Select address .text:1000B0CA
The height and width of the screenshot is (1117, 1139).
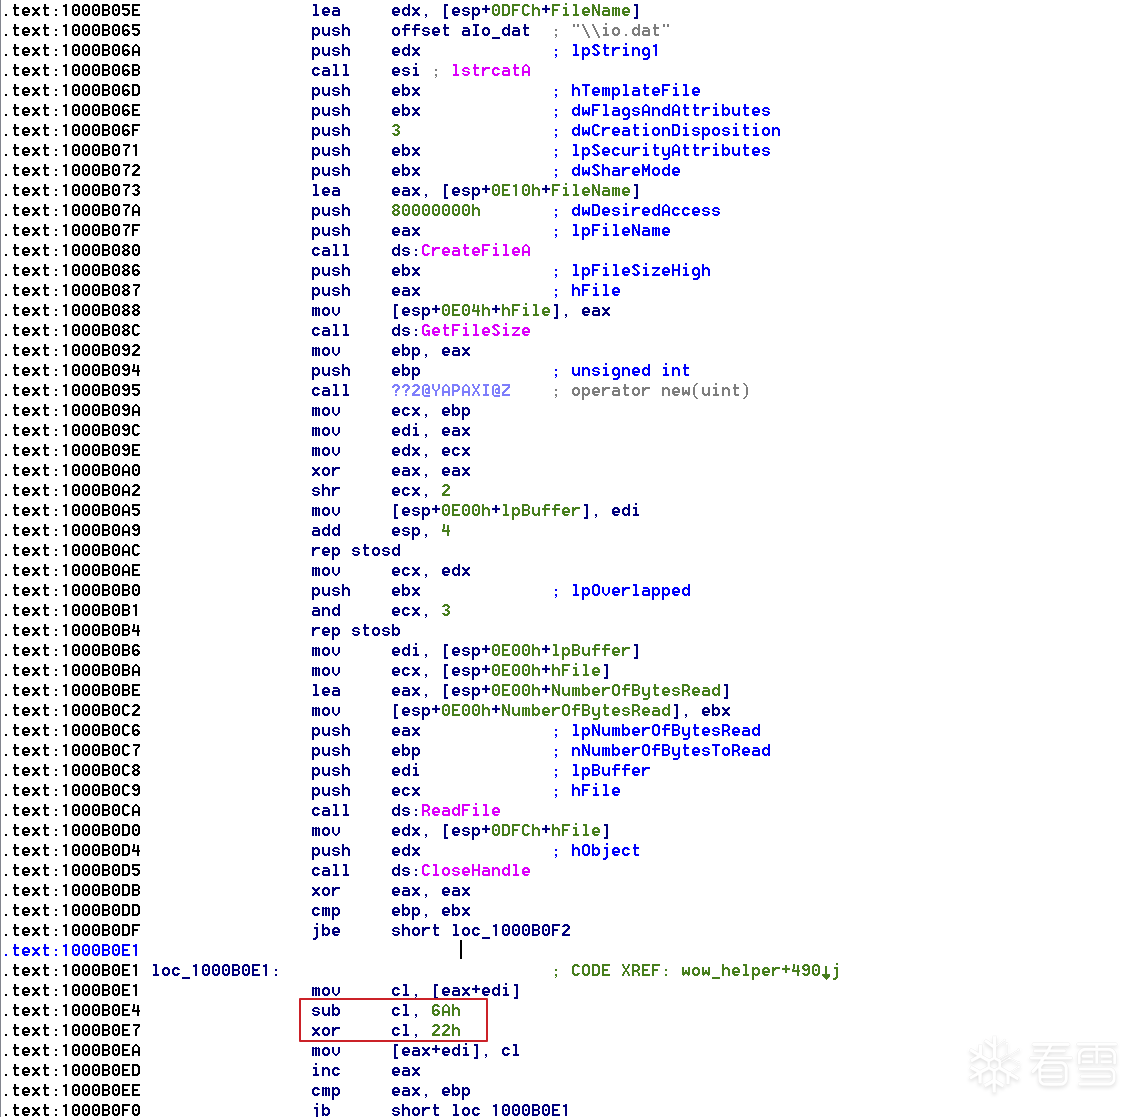tap(72, 811)
